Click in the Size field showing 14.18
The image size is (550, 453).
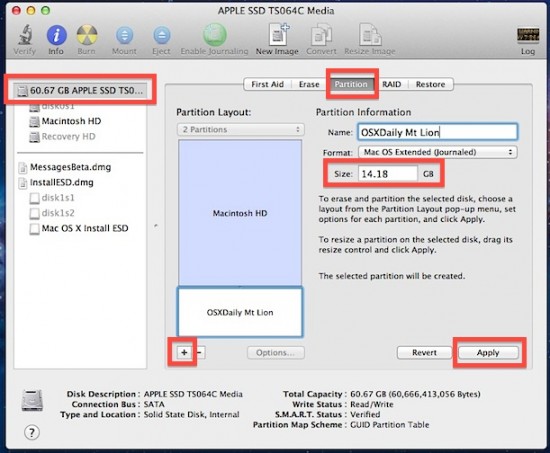point(388,174)
